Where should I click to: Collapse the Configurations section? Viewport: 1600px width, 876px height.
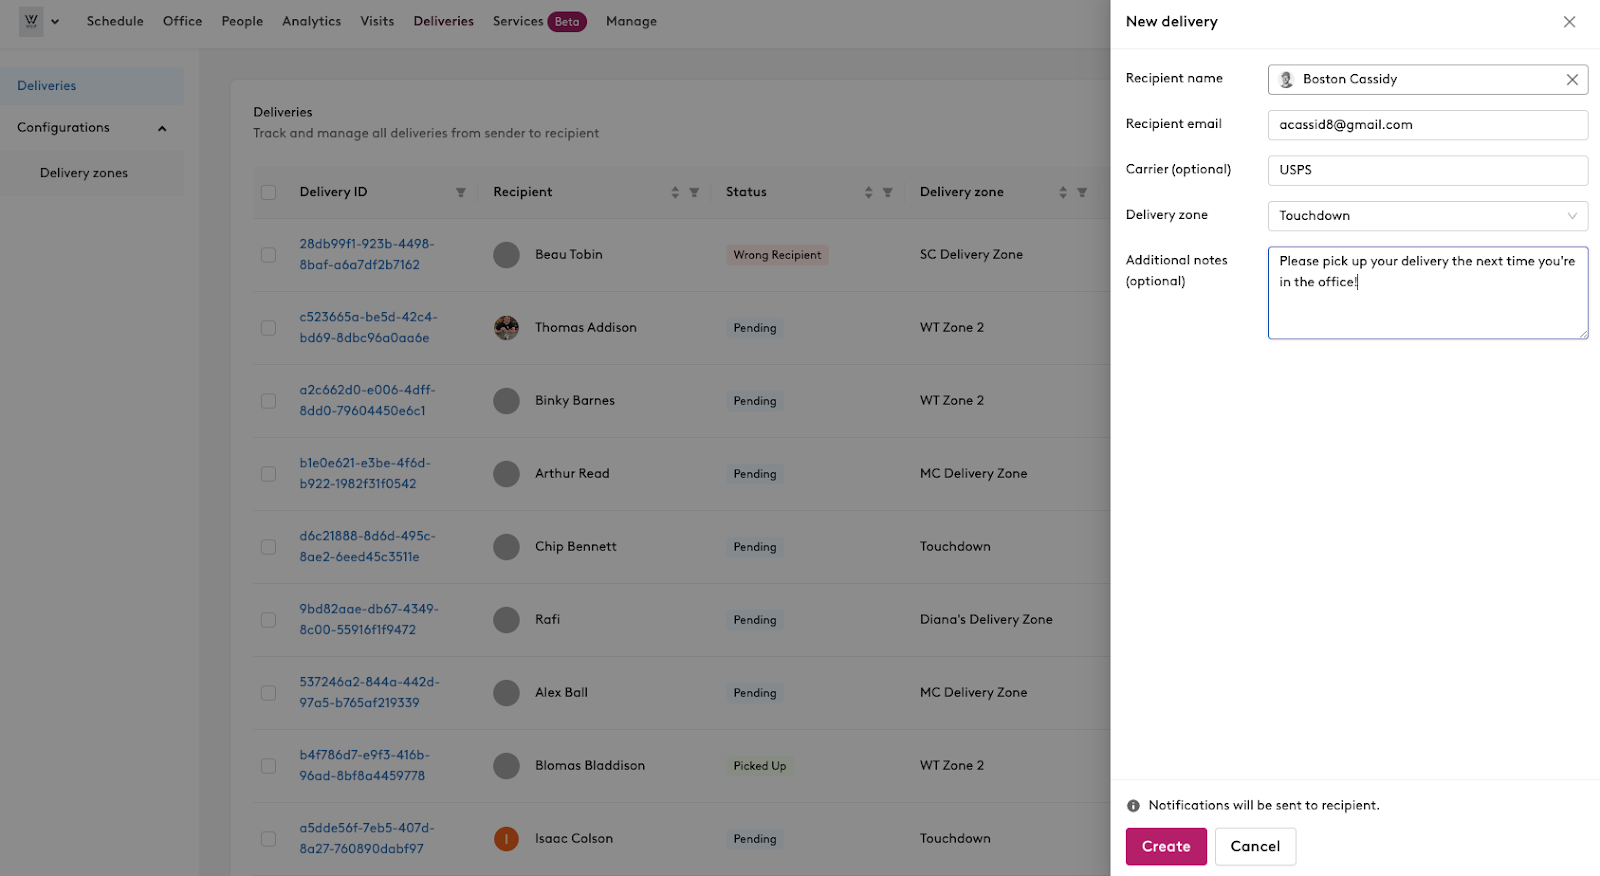162,128
